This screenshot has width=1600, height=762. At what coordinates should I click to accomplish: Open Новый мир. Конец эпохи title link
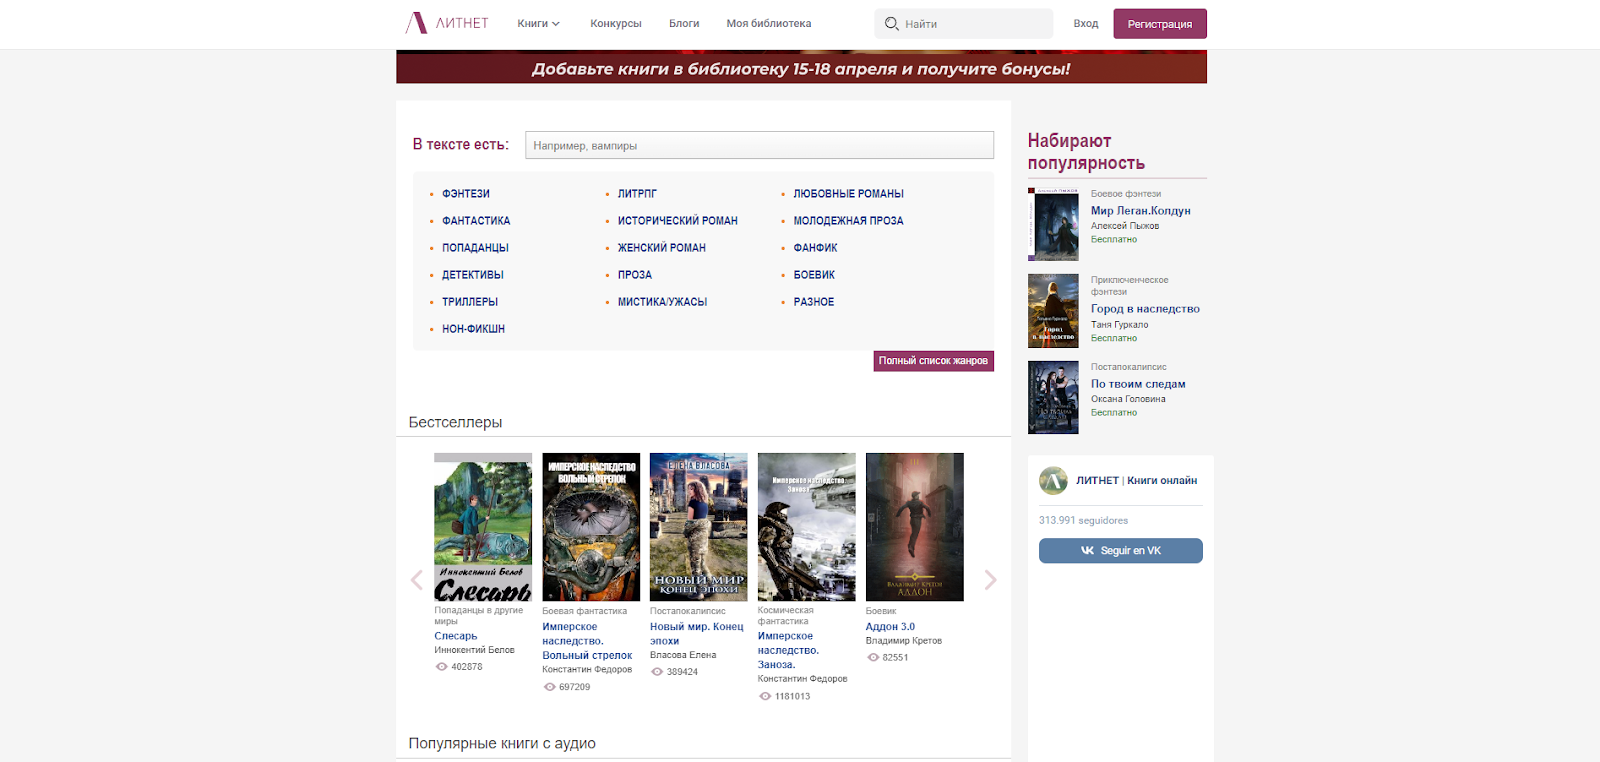(x=697, y=634)
